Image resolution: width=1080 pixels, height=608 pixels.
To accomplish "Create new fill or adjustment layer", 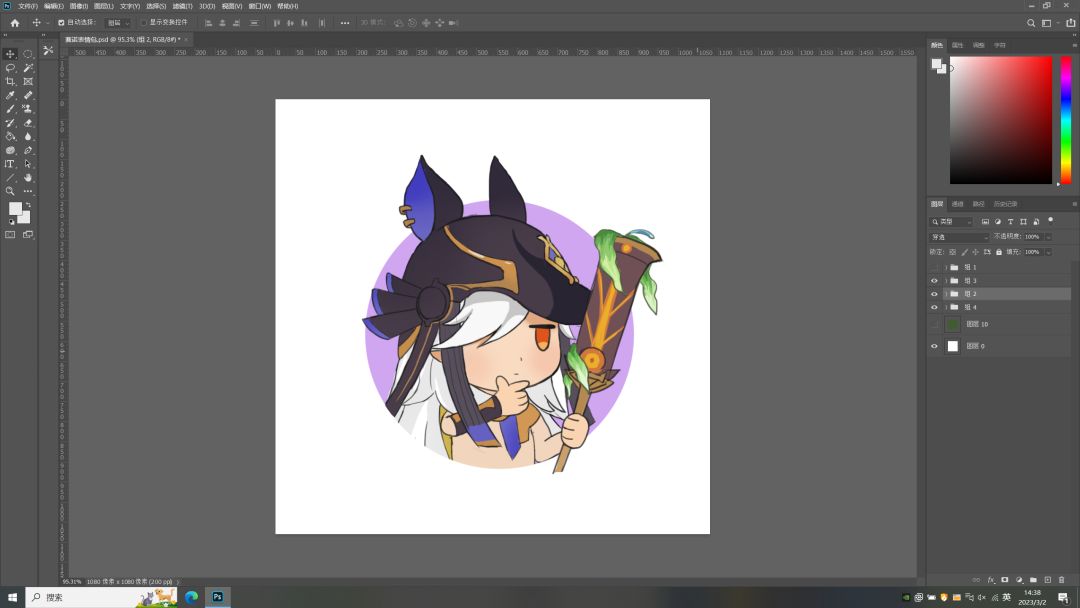I will click(x=1019, y=580).
